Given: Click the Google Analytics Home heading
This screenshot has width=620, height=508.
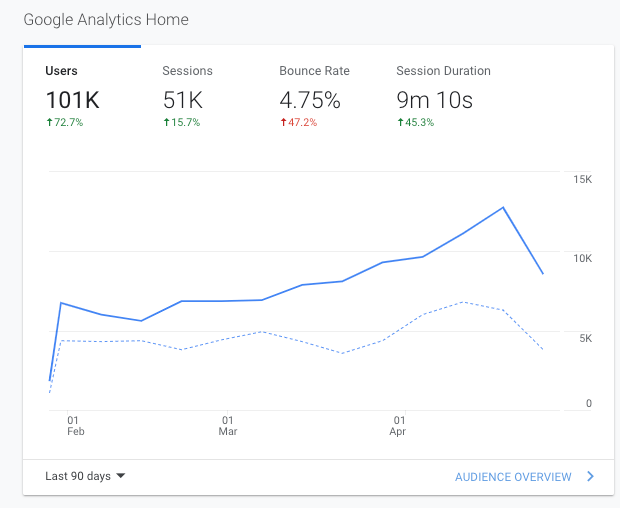Looking at the screenshot, I should coord(106,20).
